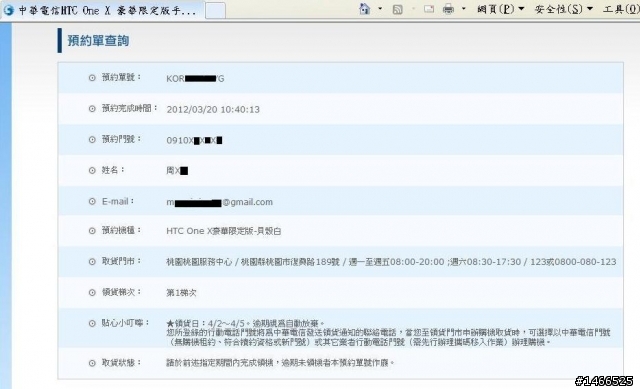Click the timestamp 2012/03/20 10:40:13
This screenshot has width=640, height=389.
[x=213, y=109]
